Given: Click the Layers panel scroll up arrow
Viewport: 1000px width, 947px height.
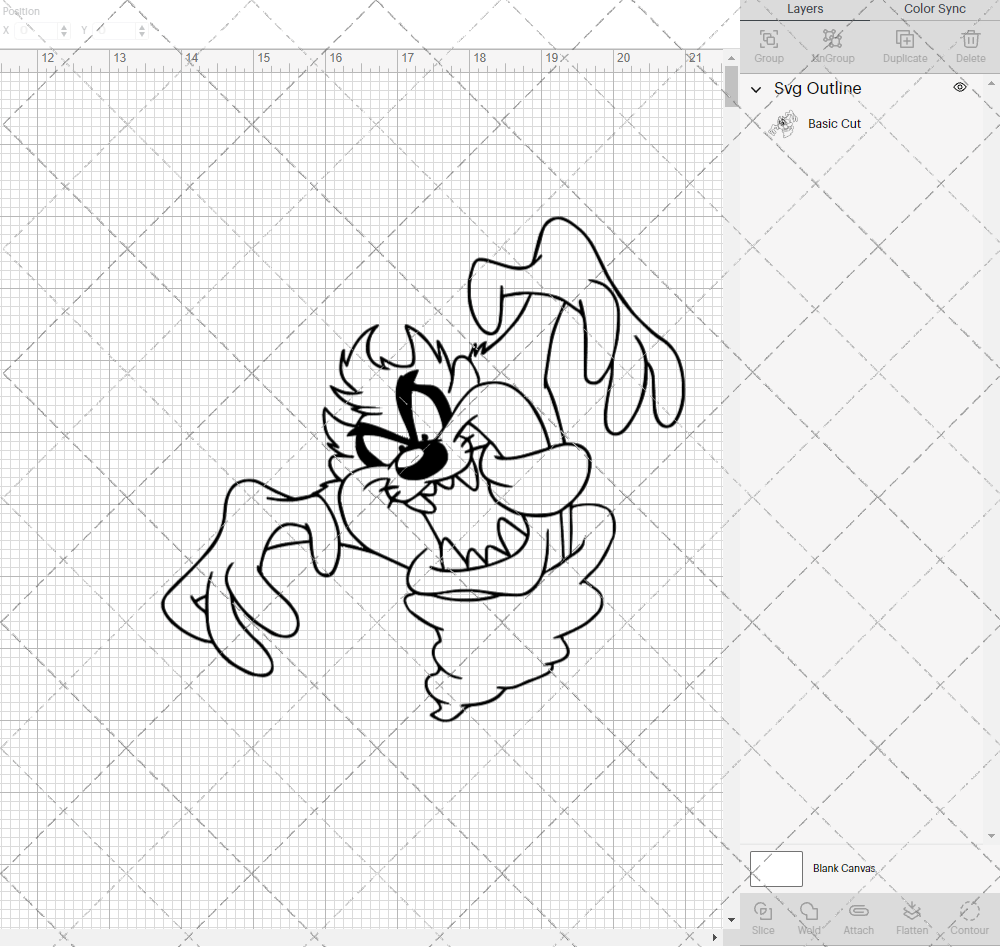Looking at the screenshot, I should point(990,84).
